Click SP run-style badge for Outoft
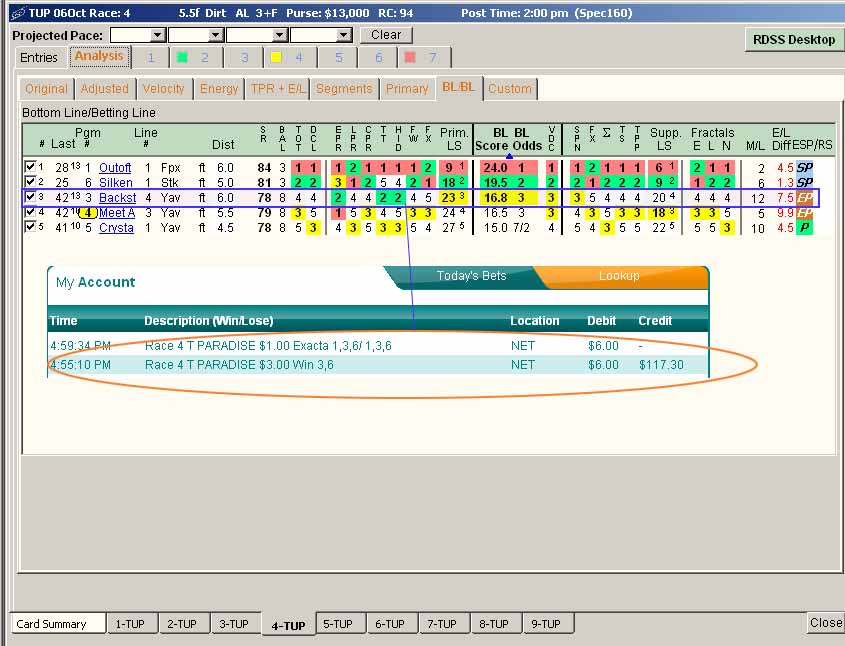845x646 pixels. pos(805,168)
